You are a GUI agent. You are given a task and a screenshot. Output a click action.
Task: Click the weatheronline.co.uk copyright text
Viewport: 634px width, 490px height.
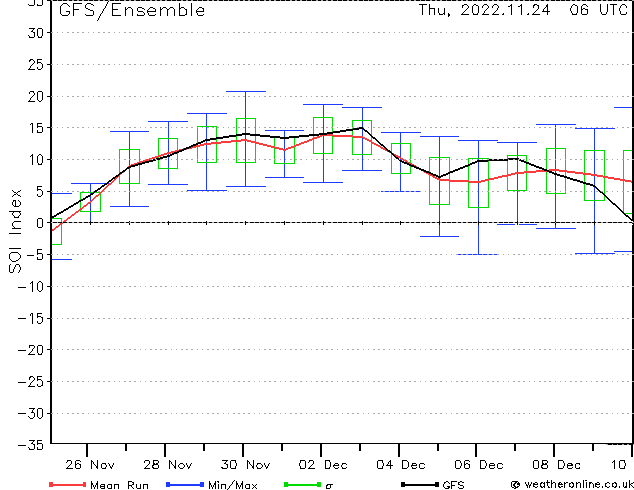coord(572,484)
